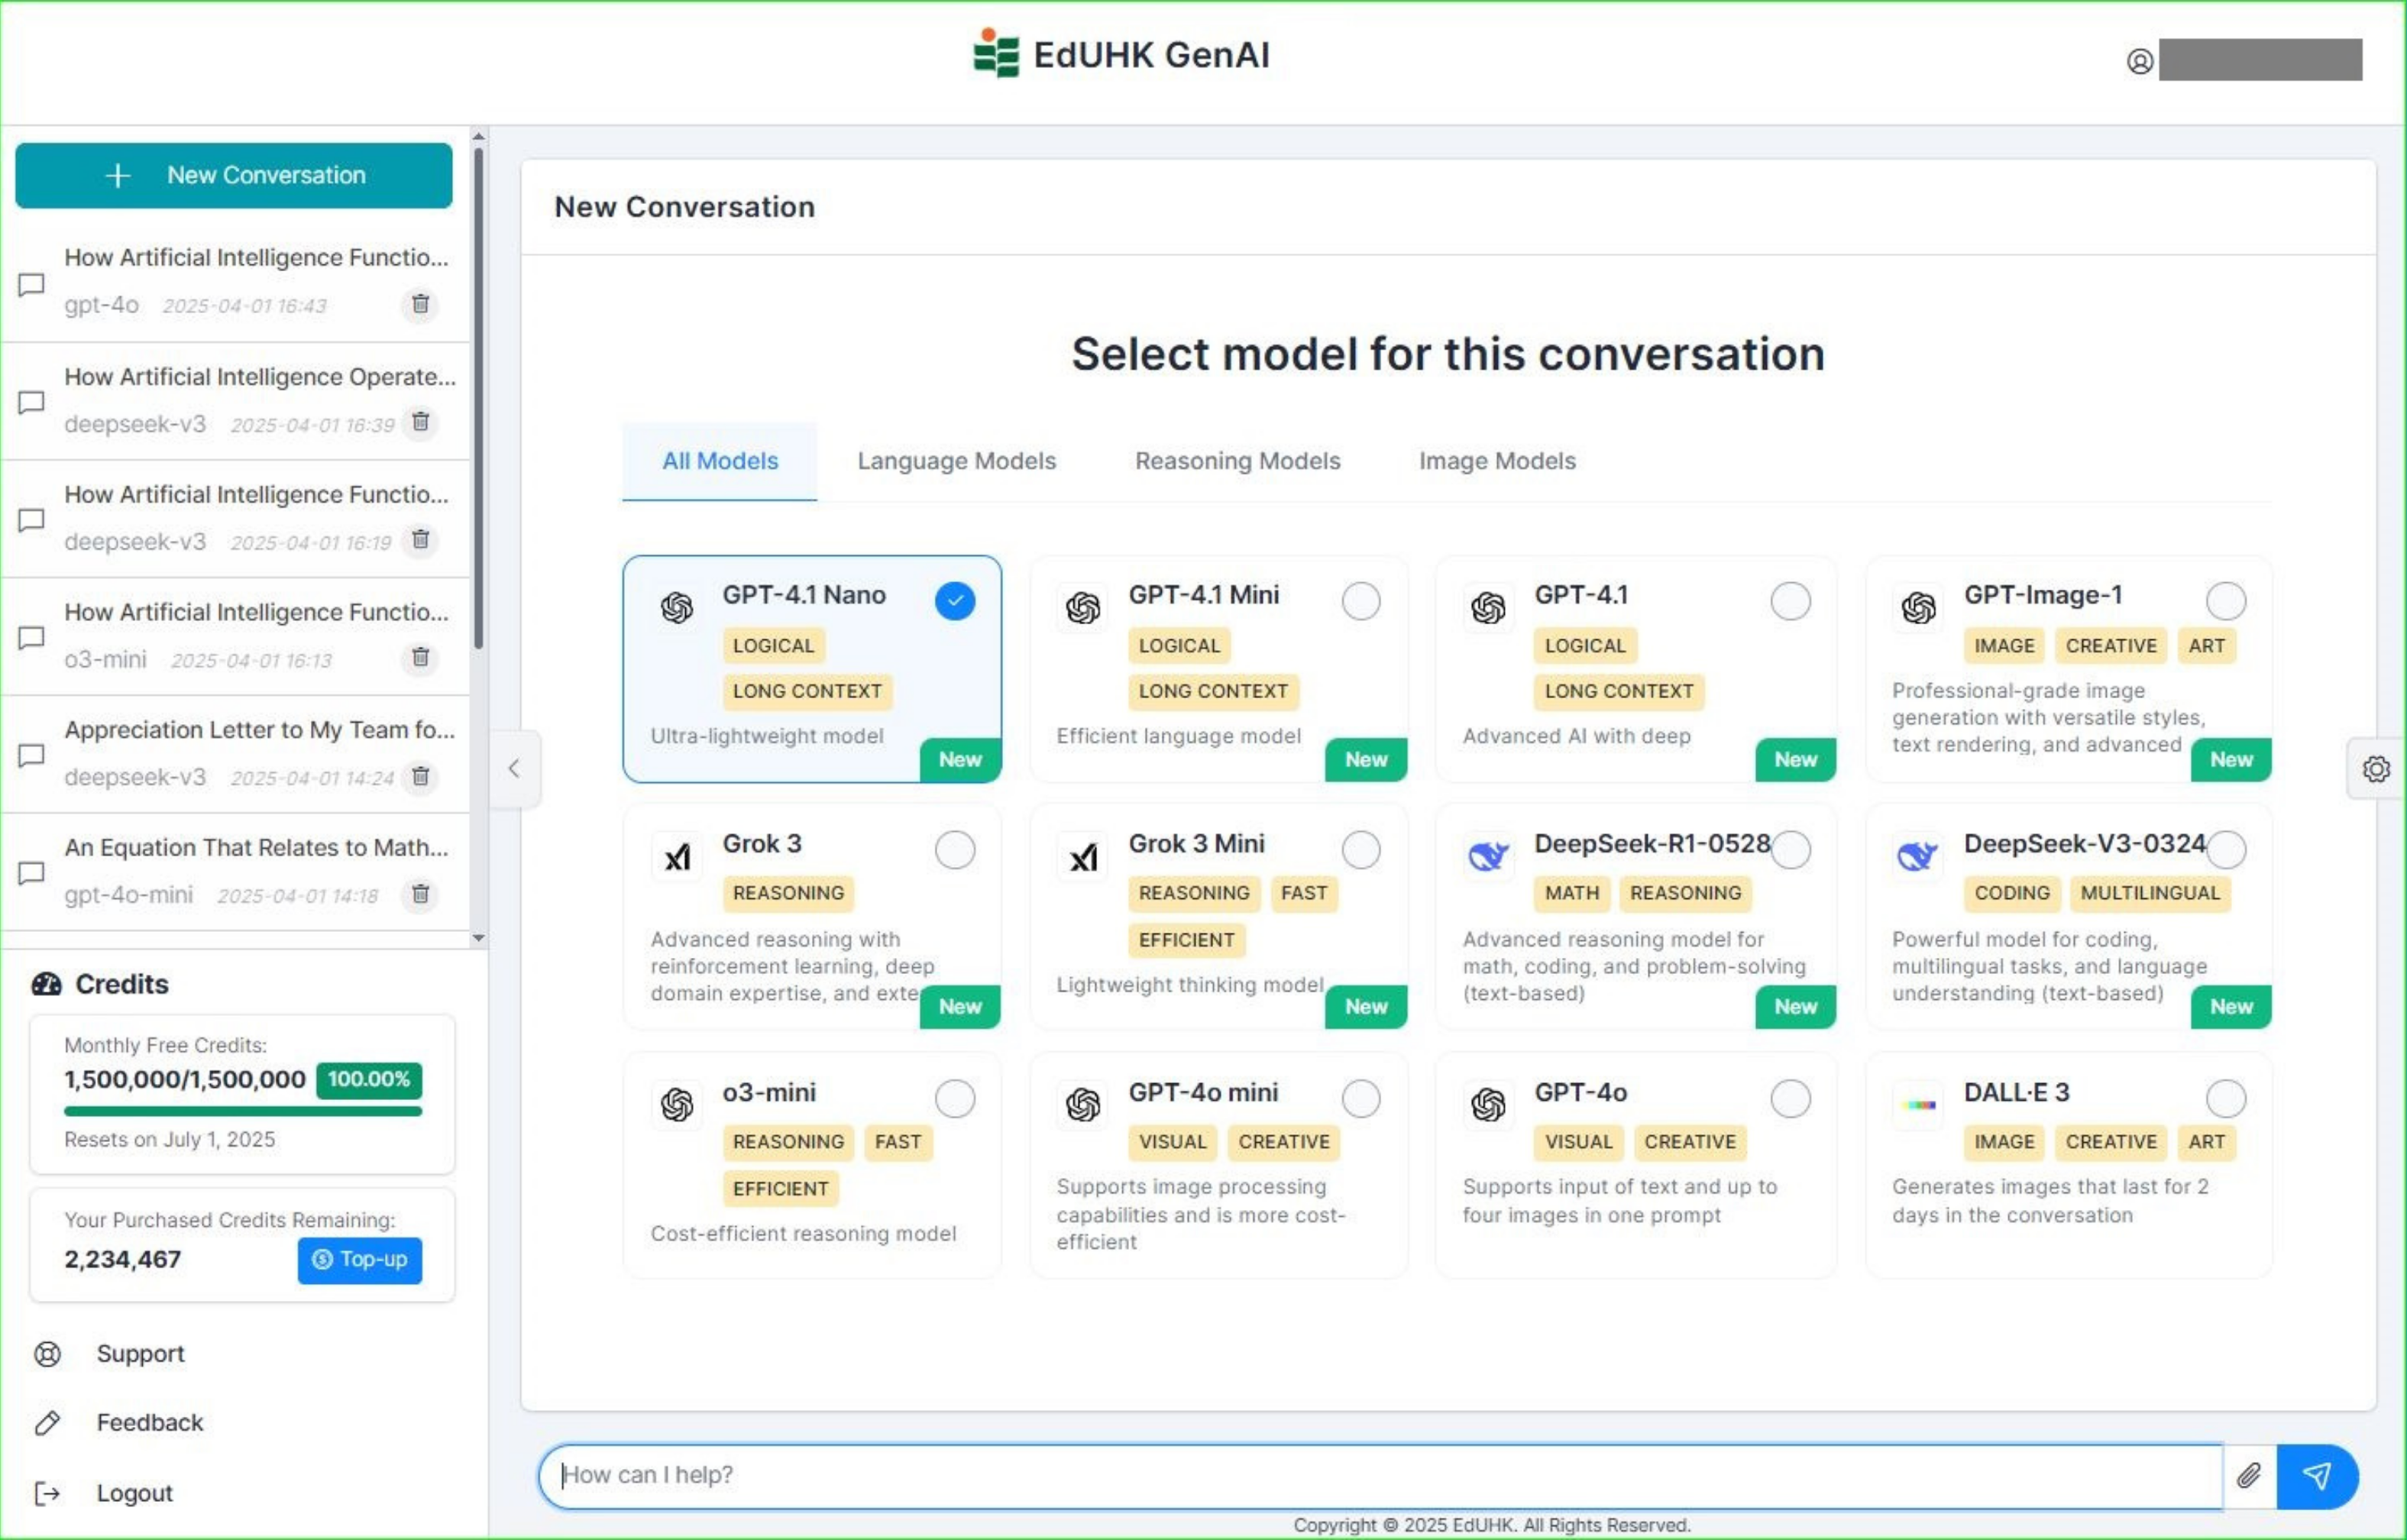Open the An Equation That Relates to Math conversation
The height and width of the screenshot is (1540, 2407).
click(x=236, y=871)
